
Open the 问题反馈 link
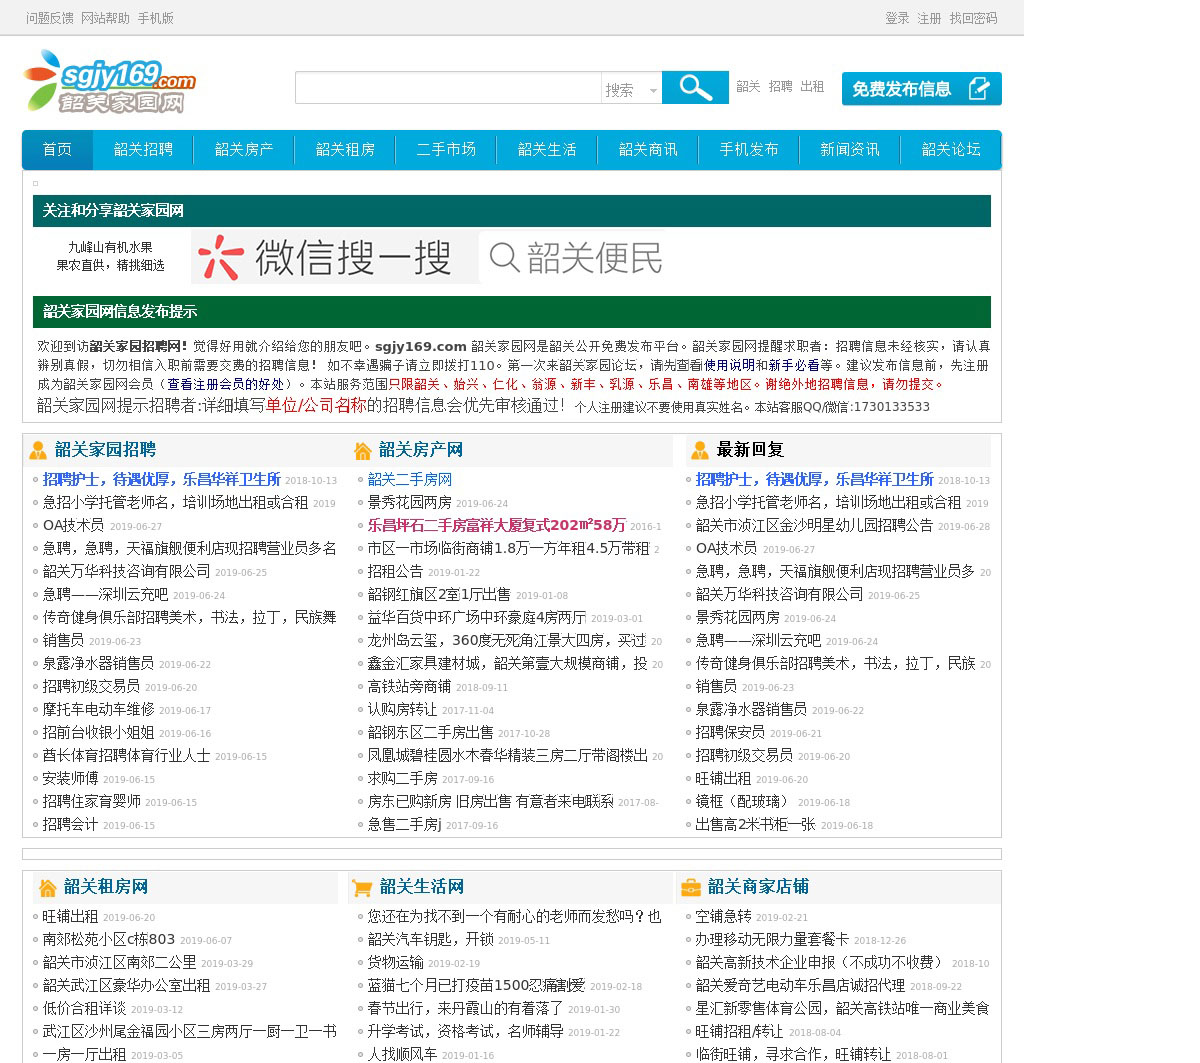tap(50, 18)
